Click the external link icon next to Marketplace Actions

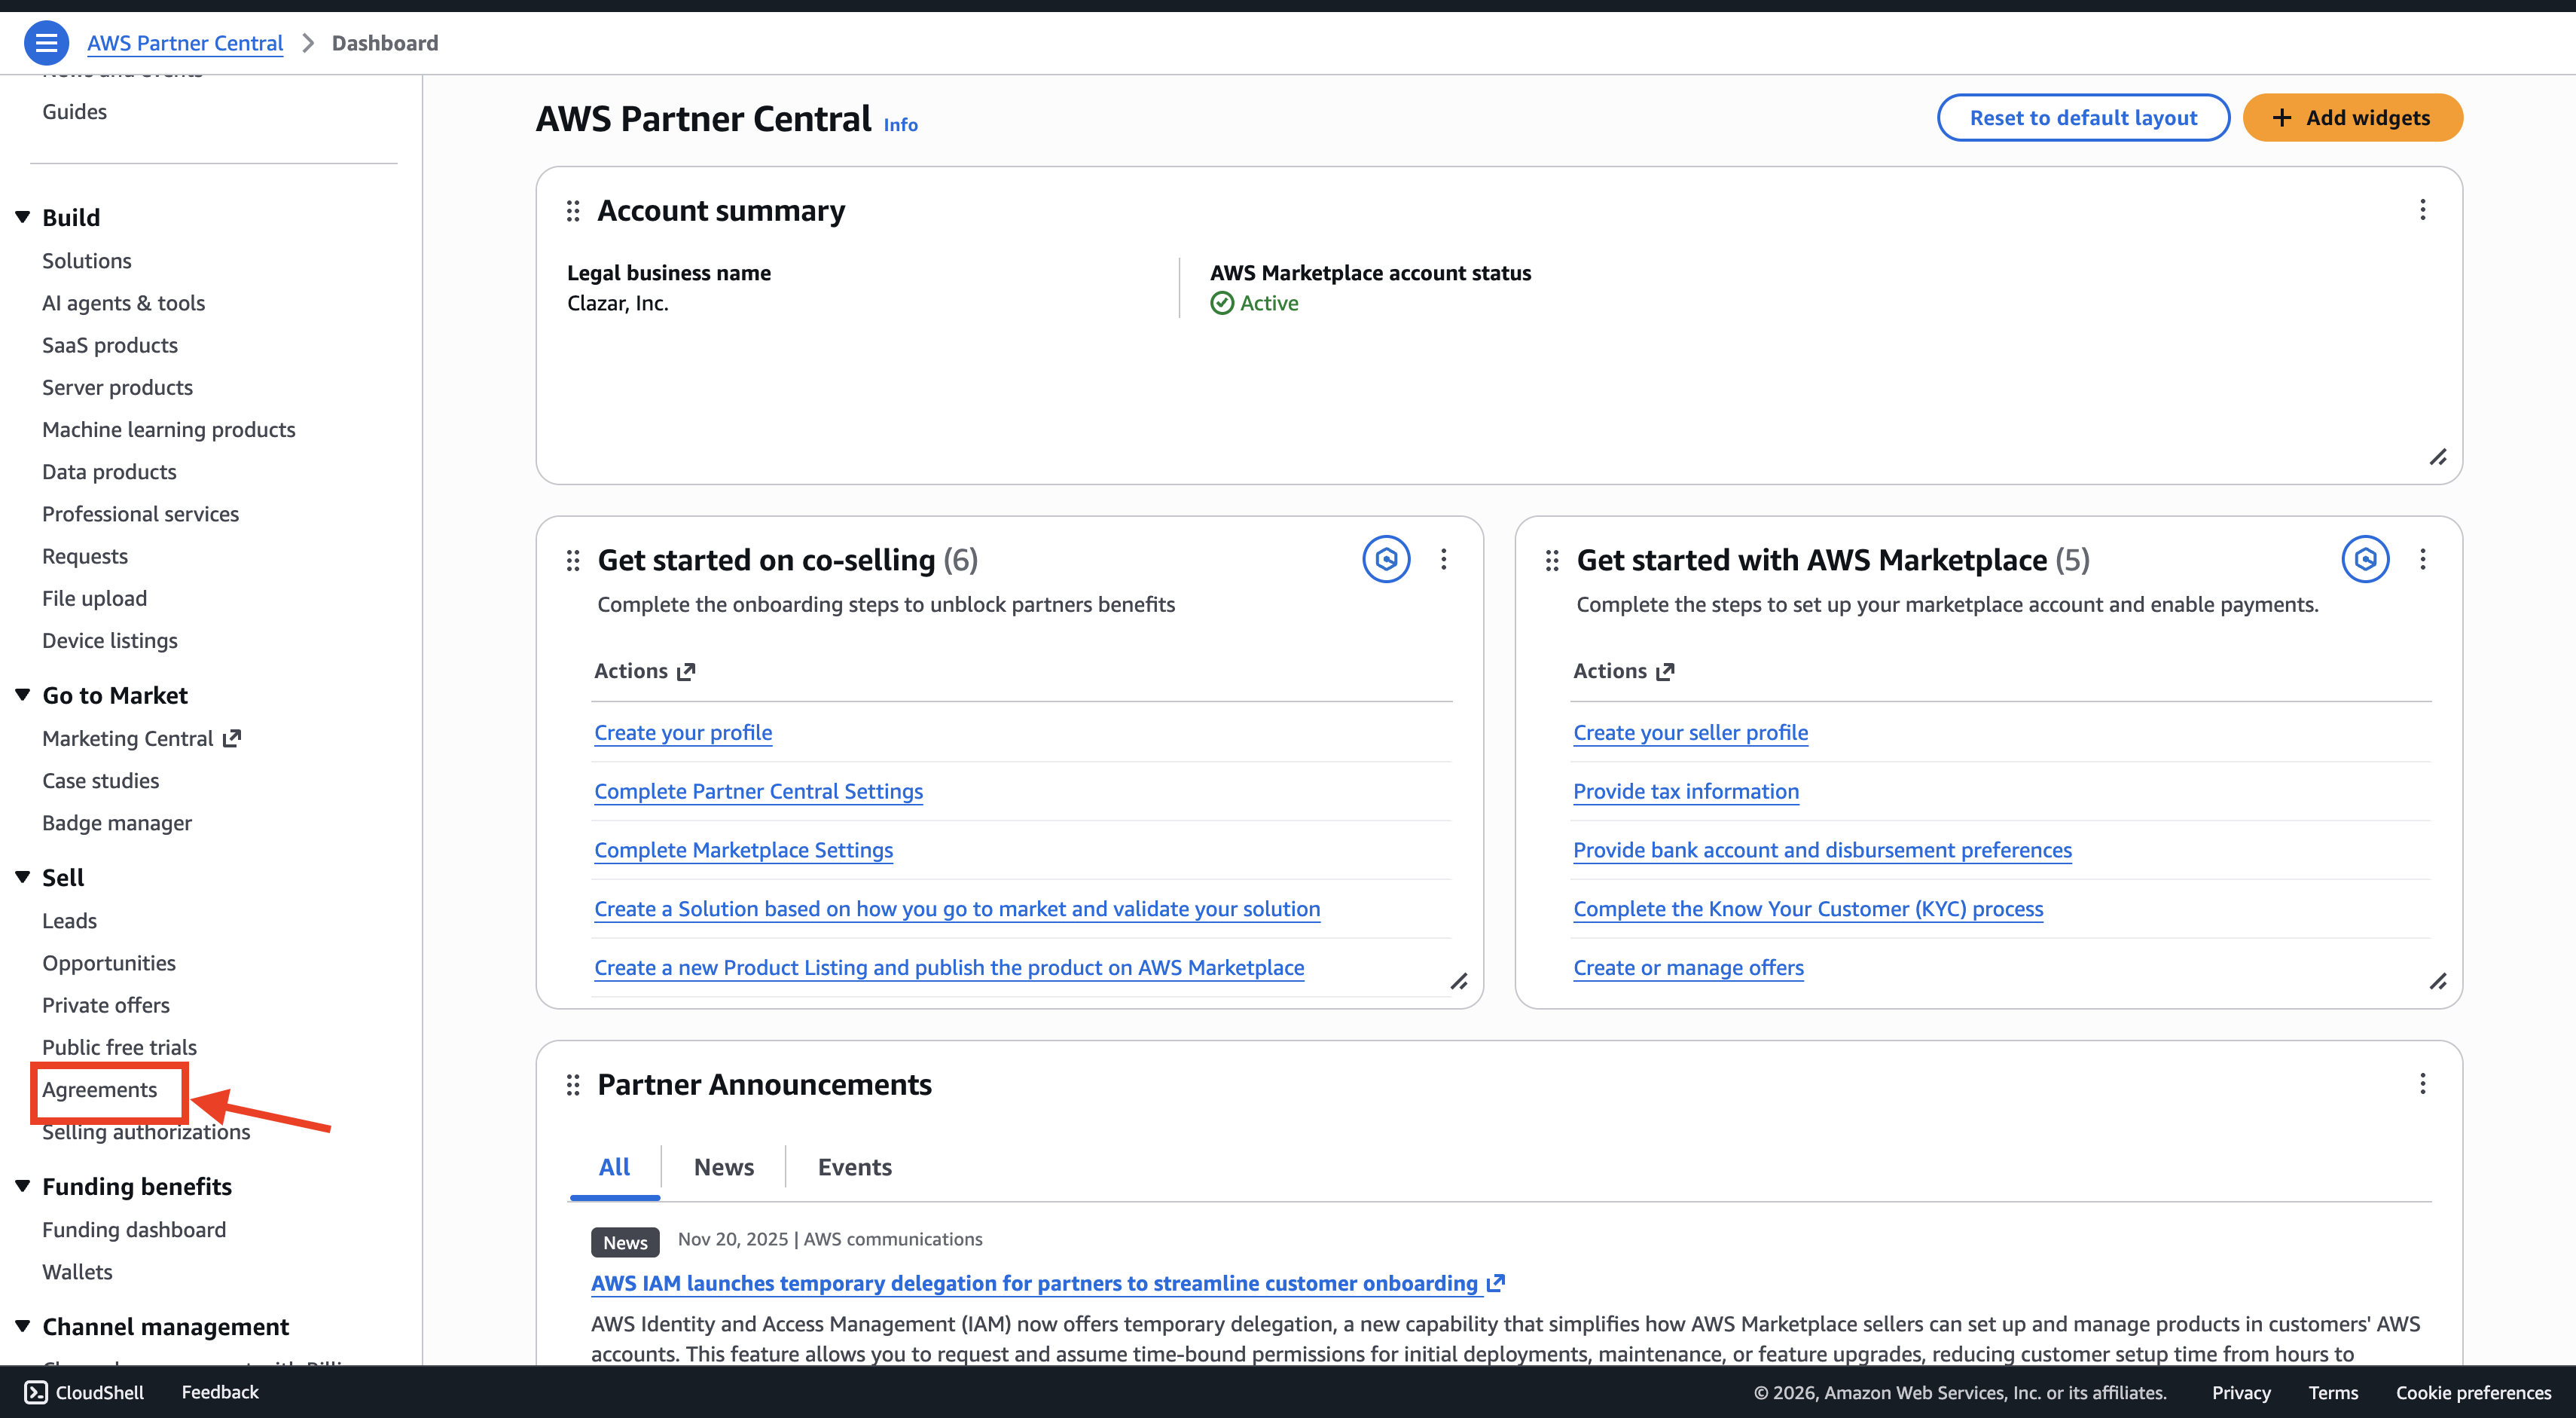point(1665,672)
